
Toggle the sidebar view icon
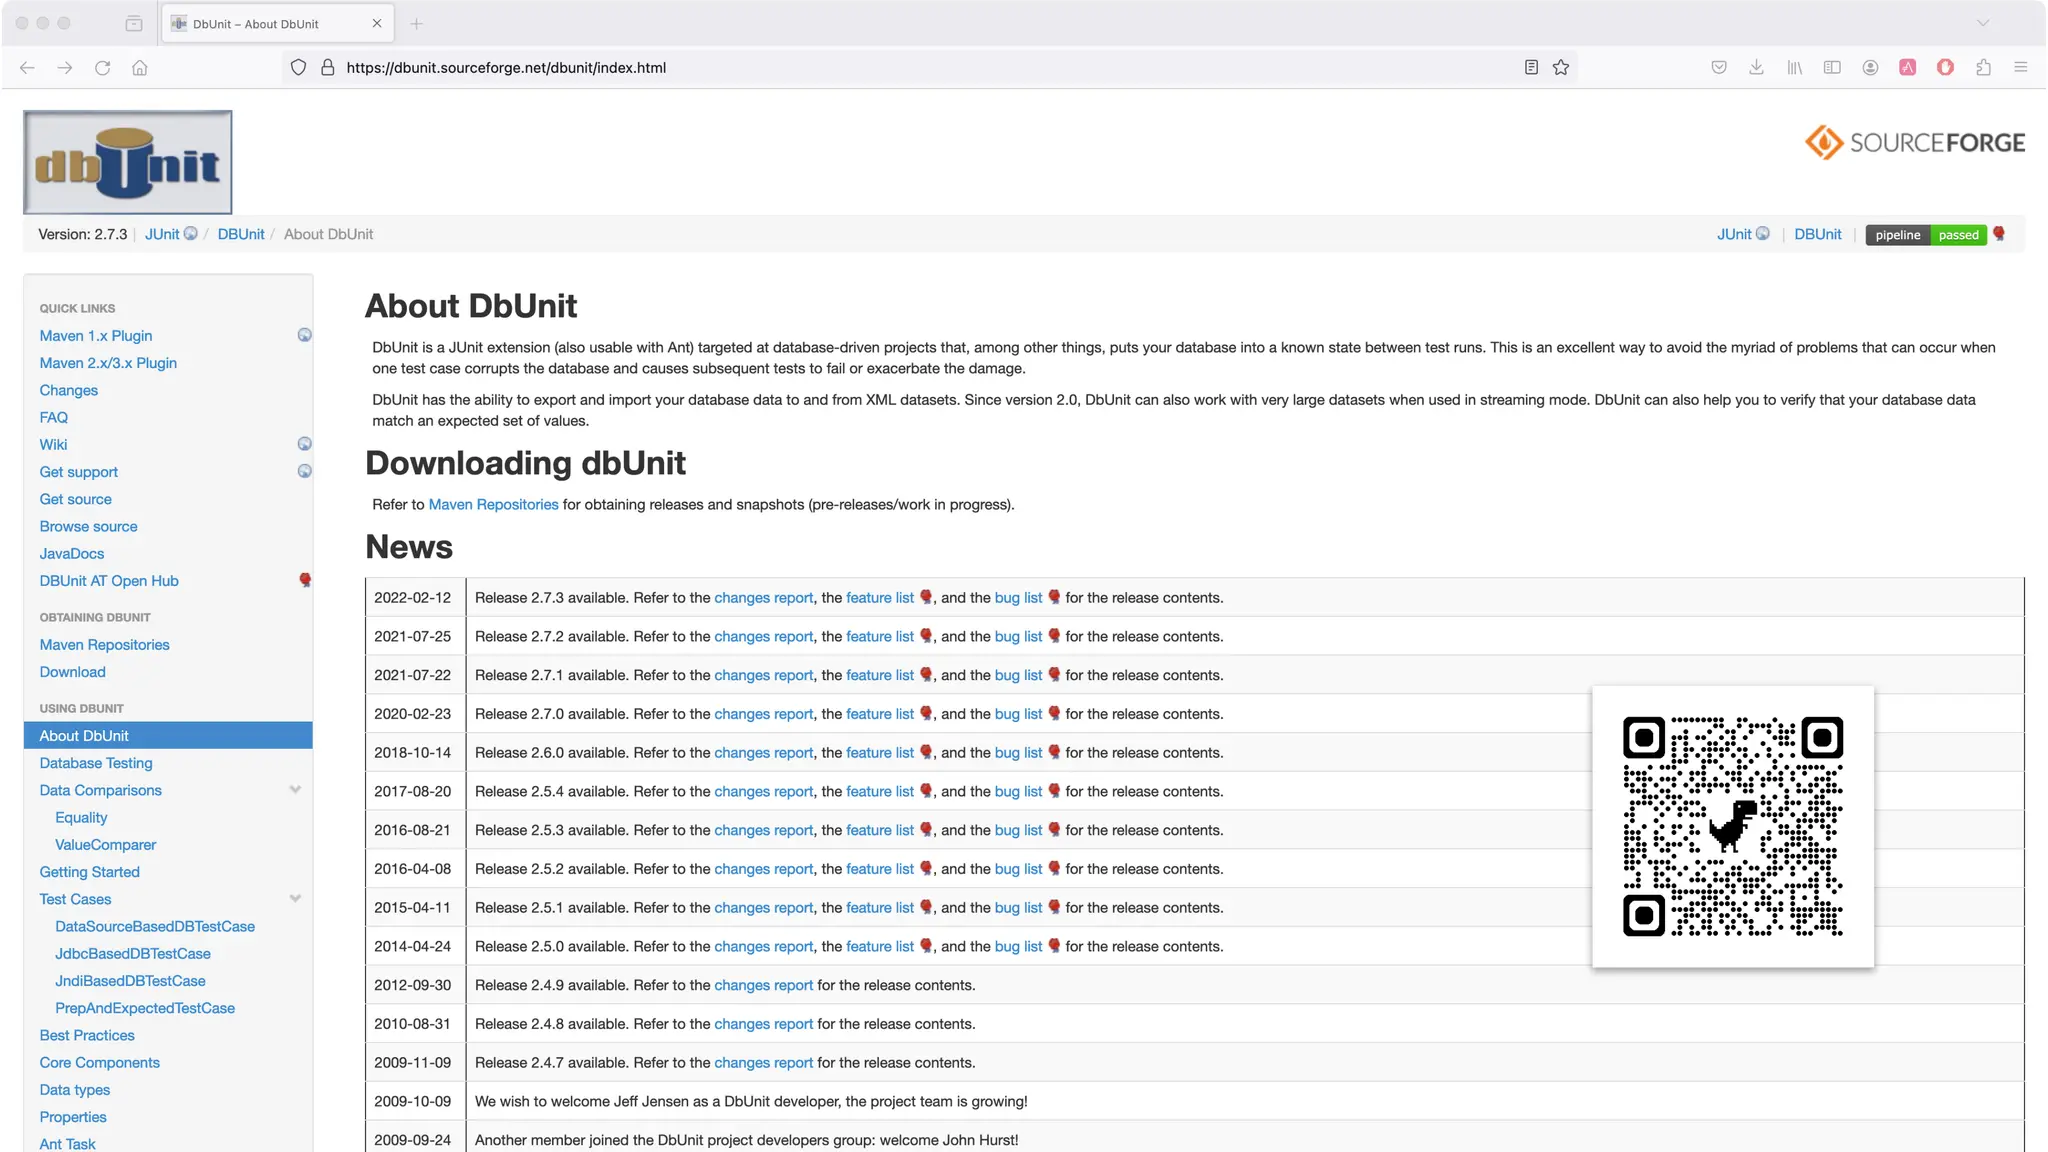coord(1832,67)
